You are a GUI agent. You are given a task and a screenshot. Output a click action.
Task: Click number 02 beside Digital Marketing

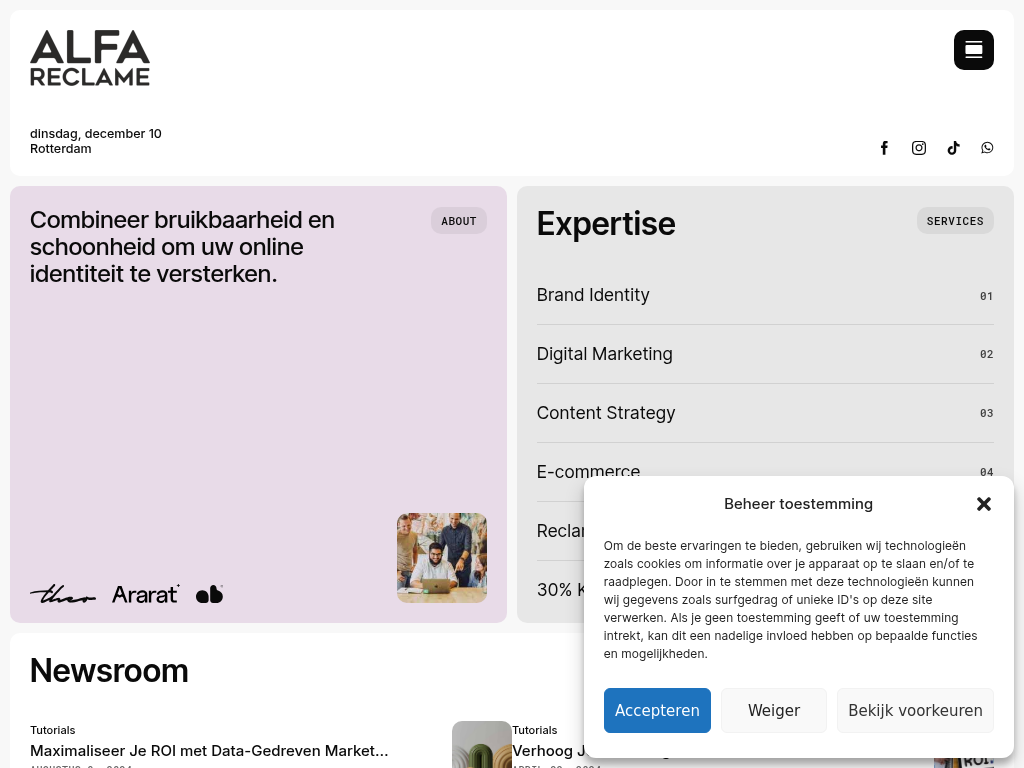click(x=986, y=354)
